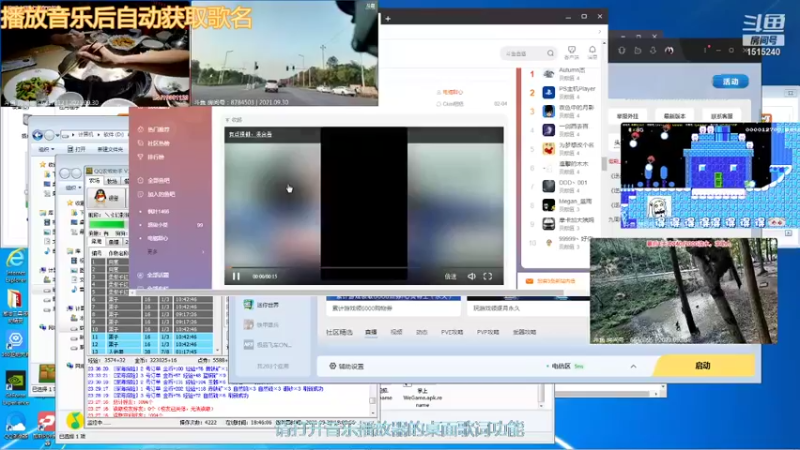Select highlighted row 11 in the farm table
Image resolution: width=800 pixels, height=450 pixels.
[x=152, y=337]
